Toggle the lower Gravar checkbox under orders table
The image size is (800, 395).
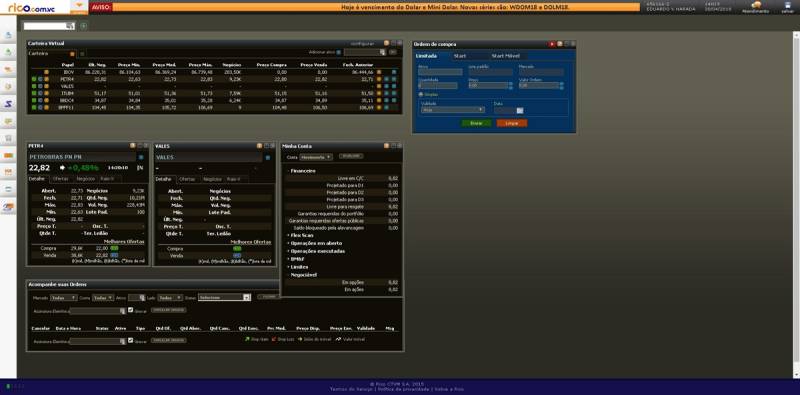tap(131, 340)
